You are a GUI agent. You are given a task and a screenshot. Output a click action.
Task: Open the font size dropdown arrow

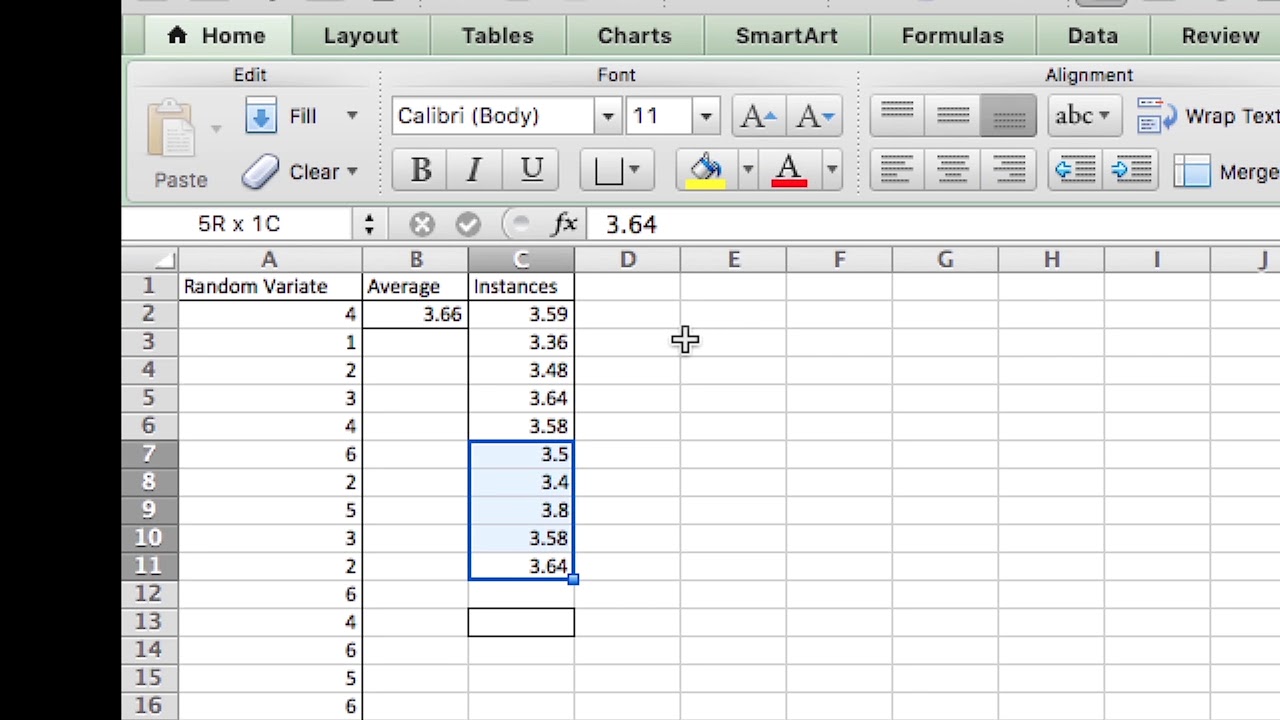coord(705,116)
